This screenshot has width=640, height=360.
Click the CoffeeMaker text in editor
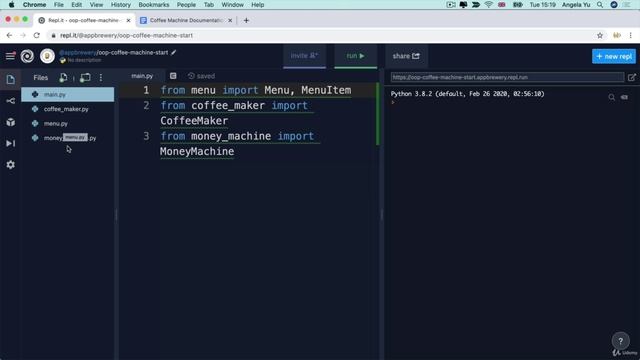[194, 121]
